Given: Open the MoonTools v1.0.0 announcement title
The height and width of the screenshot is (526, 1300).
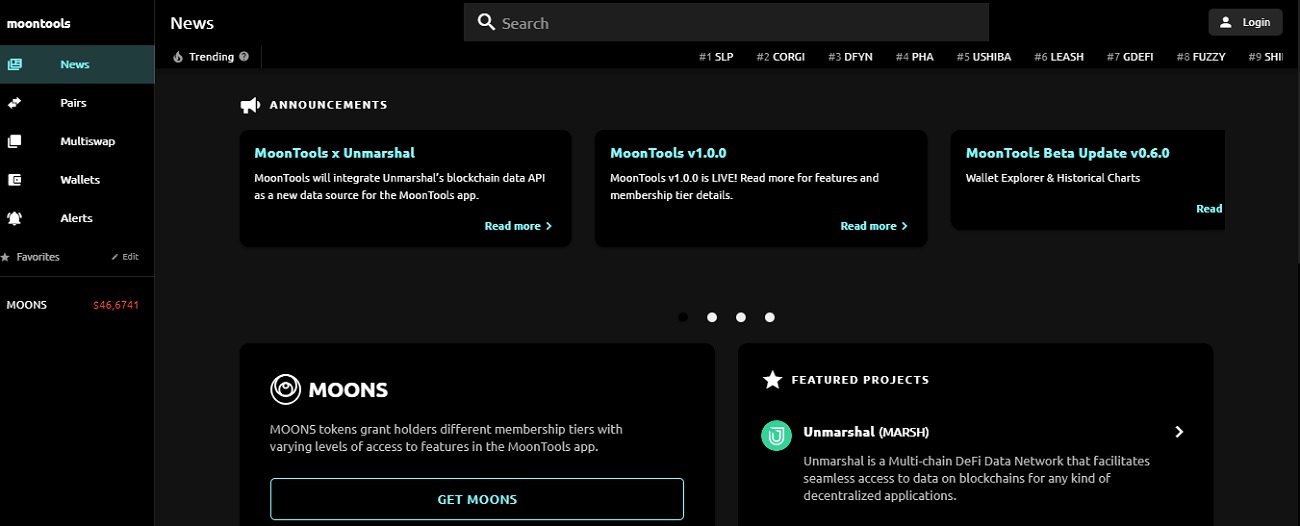Looking at the screenshot, I should click(x=668, y=153).
